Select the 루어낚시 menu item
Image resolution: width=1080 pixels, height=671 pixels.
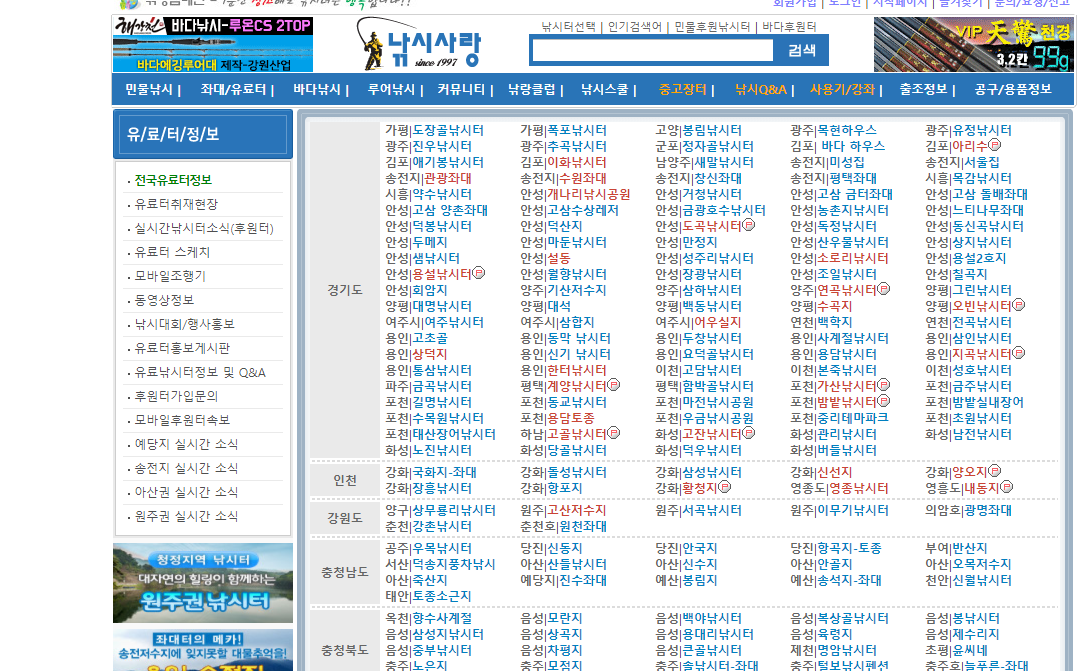coord(391,90)
